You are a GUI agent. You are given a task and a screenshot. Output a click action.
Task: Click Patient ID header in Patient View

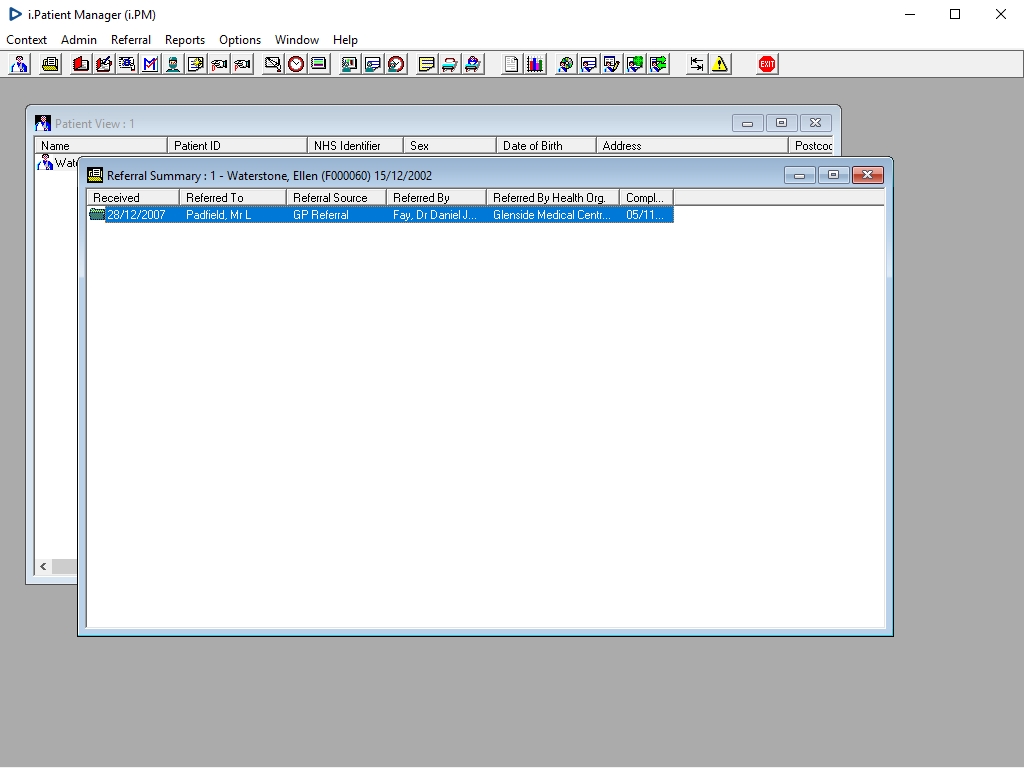coord(238,146)
